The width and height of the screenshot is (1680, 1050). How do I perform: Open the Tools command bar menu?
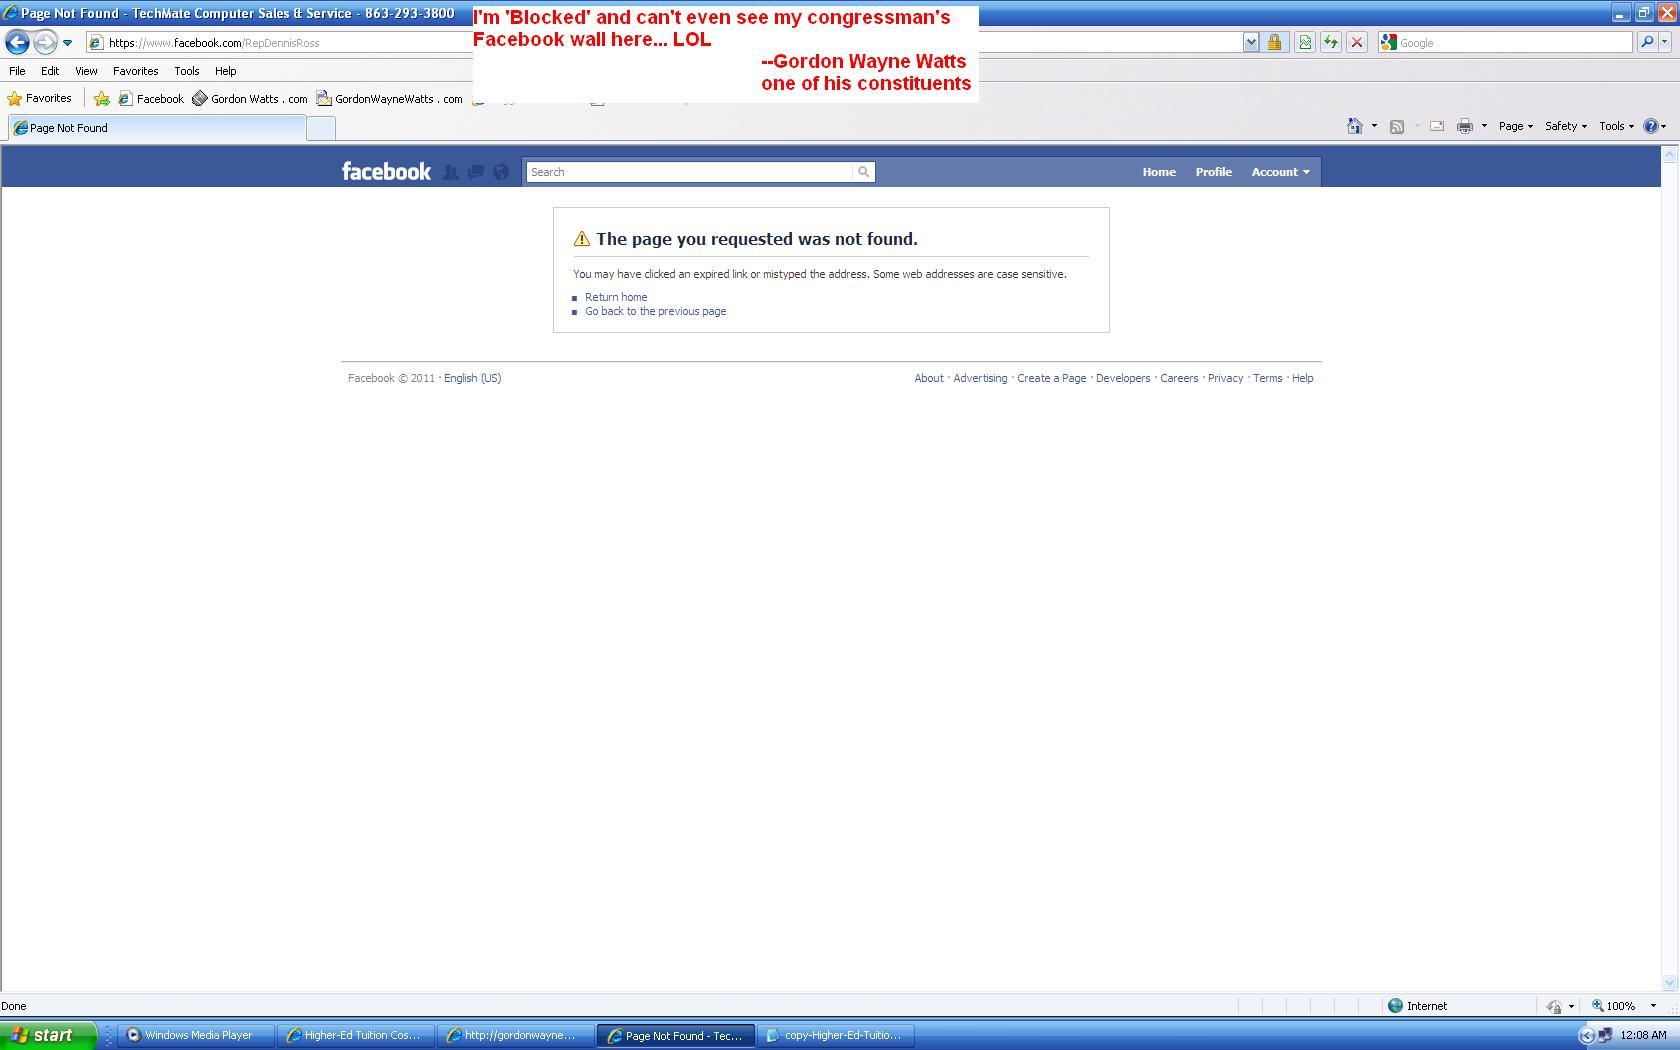pyautogui.click(x=1616, y=126)
